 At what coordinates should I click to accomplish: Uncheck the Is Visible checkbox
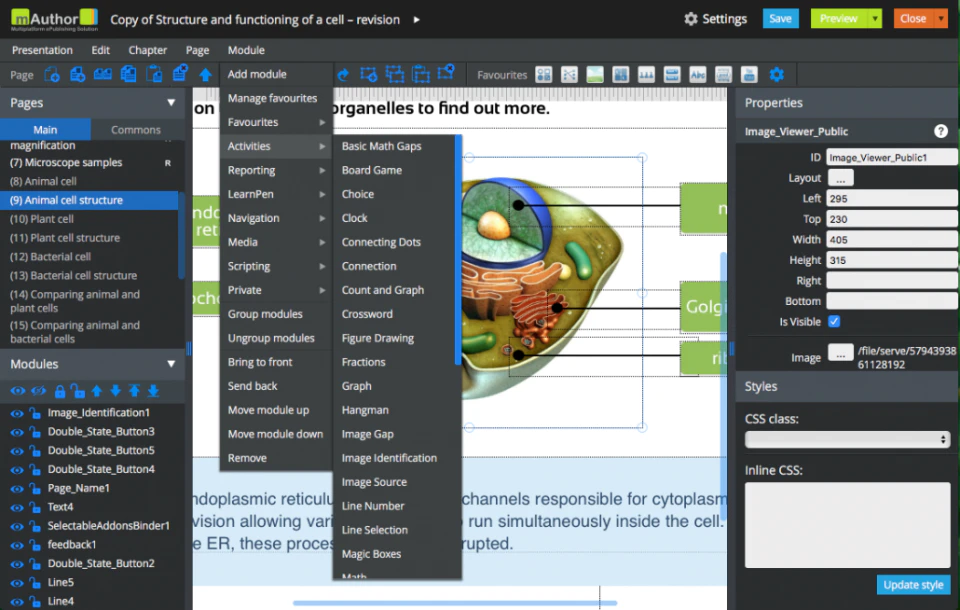click(834, 322)
